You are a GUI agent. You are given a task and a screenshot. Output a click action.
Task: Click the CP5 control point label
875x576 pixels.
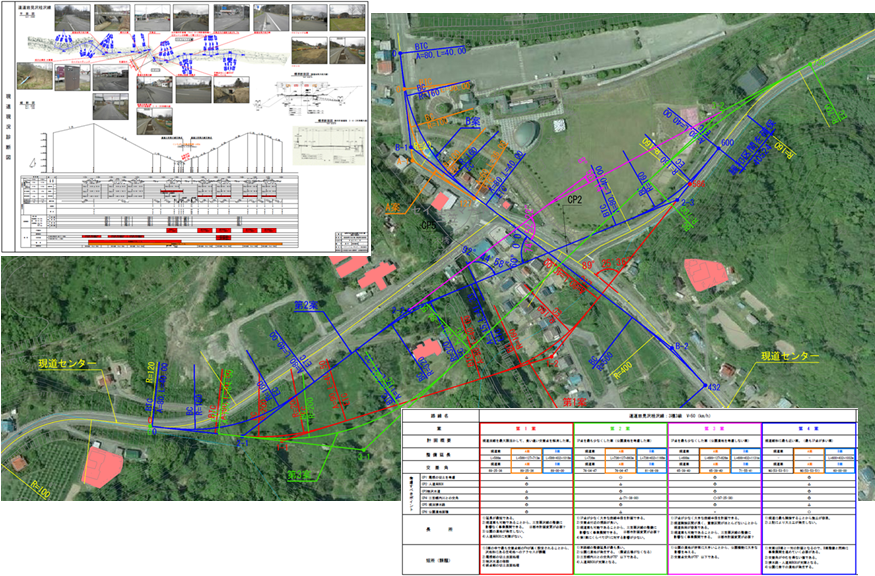pyautogui.click(x=430, y=225)
